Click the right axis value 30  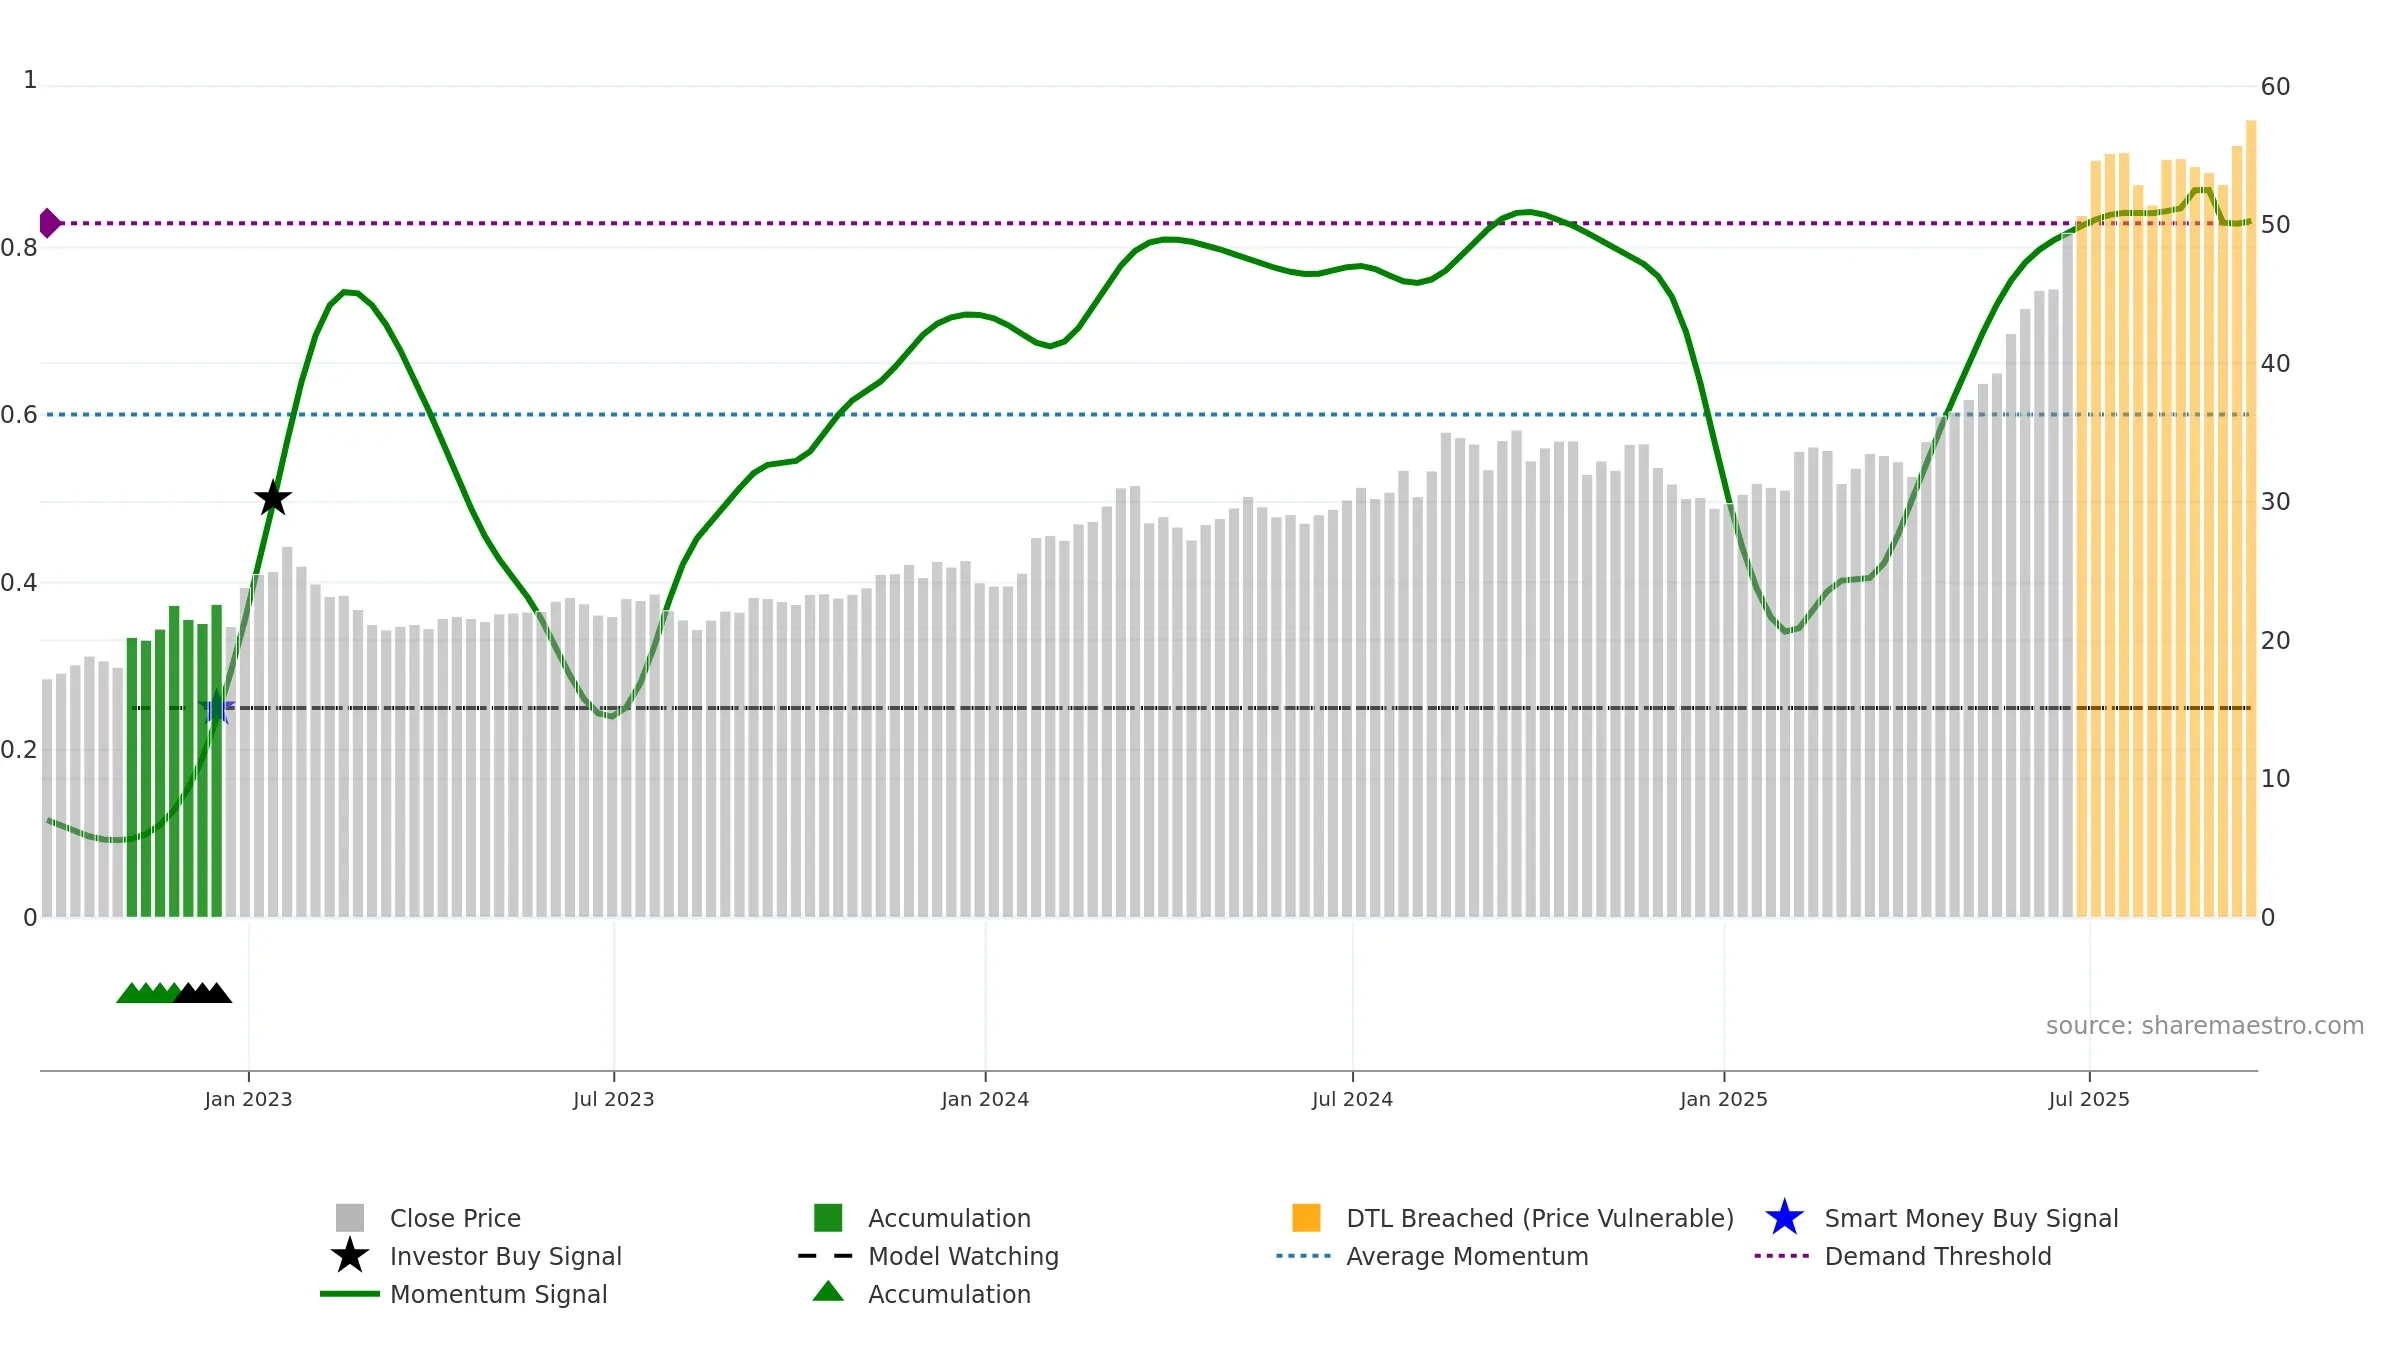click(x=2276, y=502)
